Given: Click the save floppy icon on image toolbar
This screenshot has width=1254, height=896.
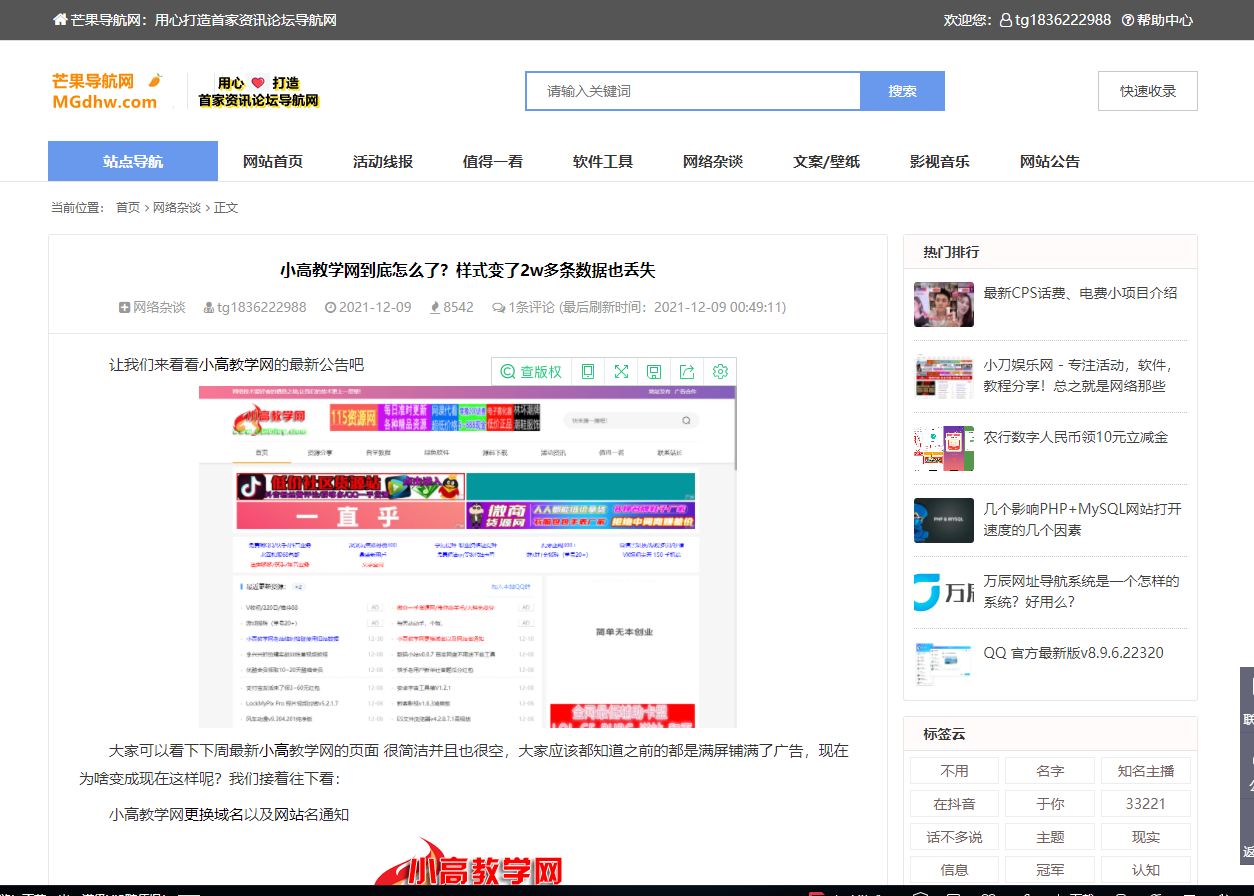Looking at the screenshot, I should click(x=654, y=372).
